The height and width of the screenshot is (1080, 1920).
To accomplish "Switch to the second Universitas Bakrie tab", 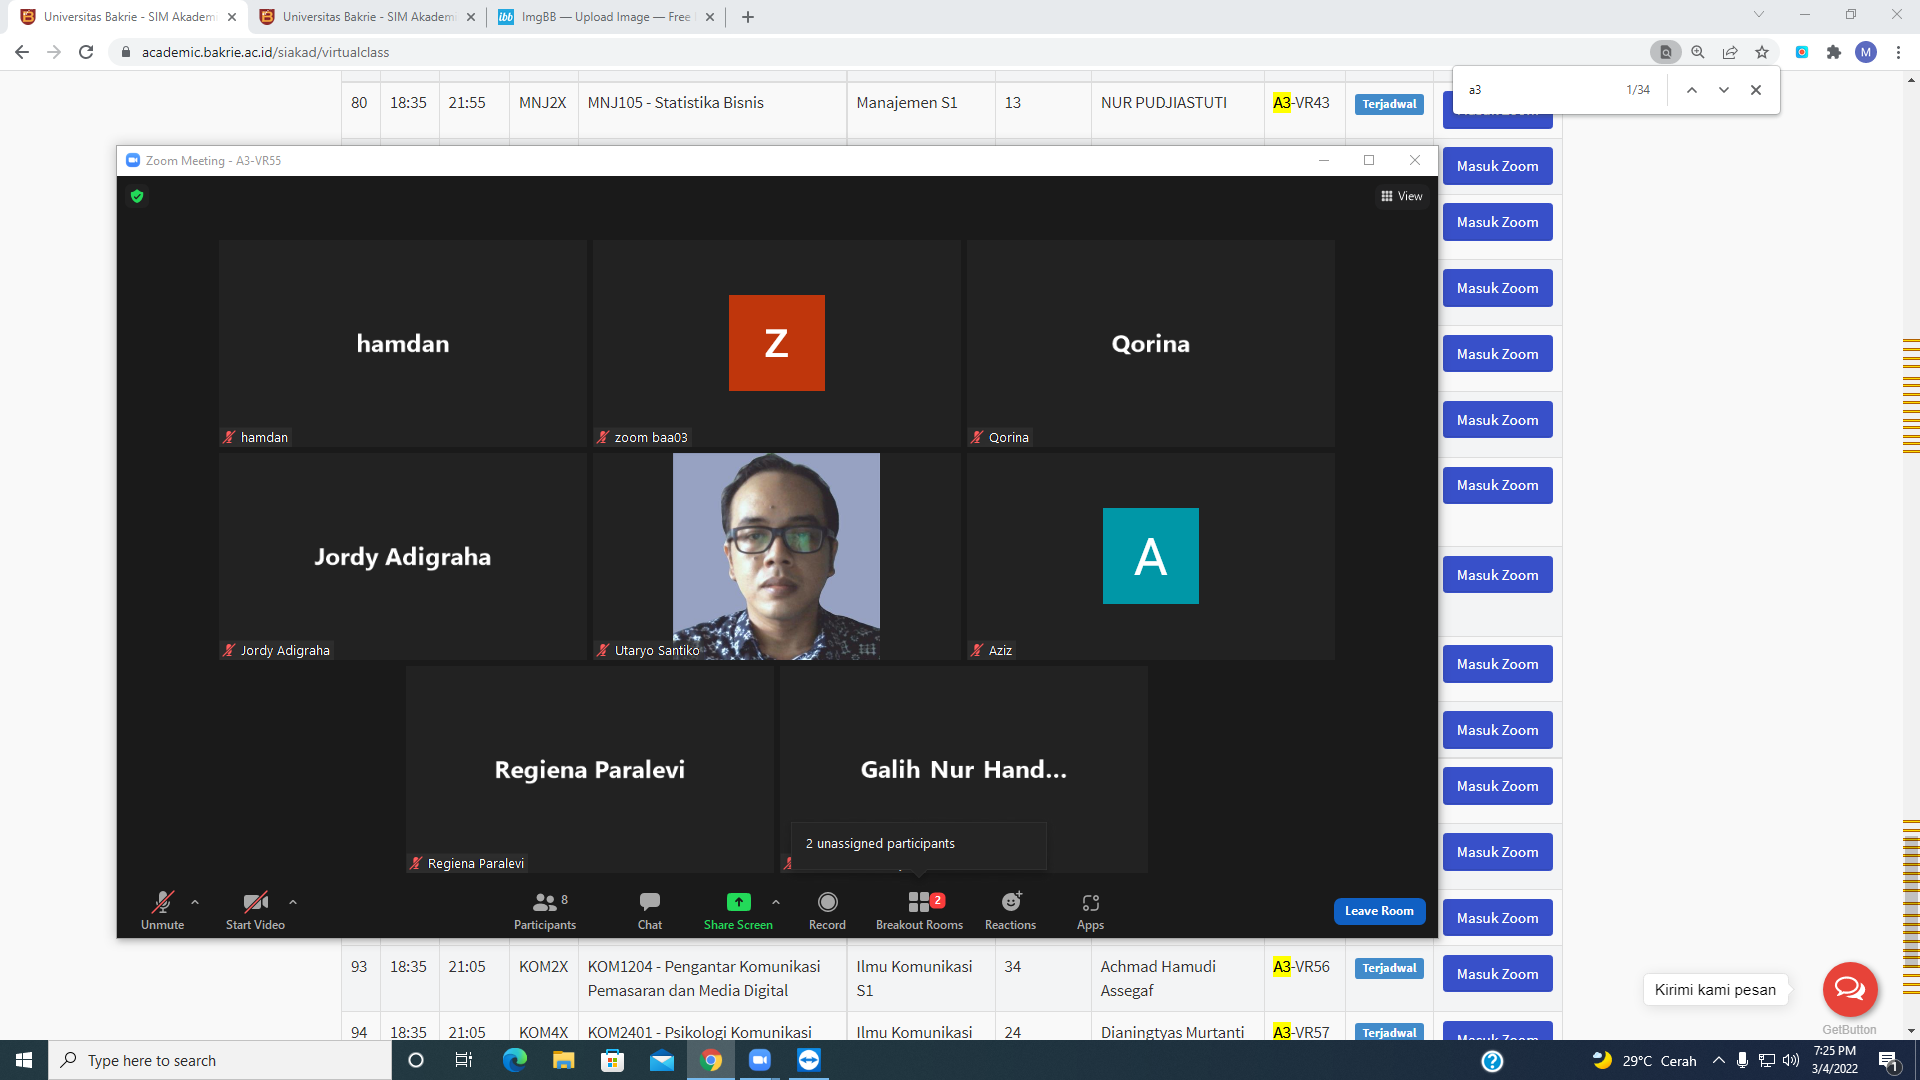I will coord(366,17).
